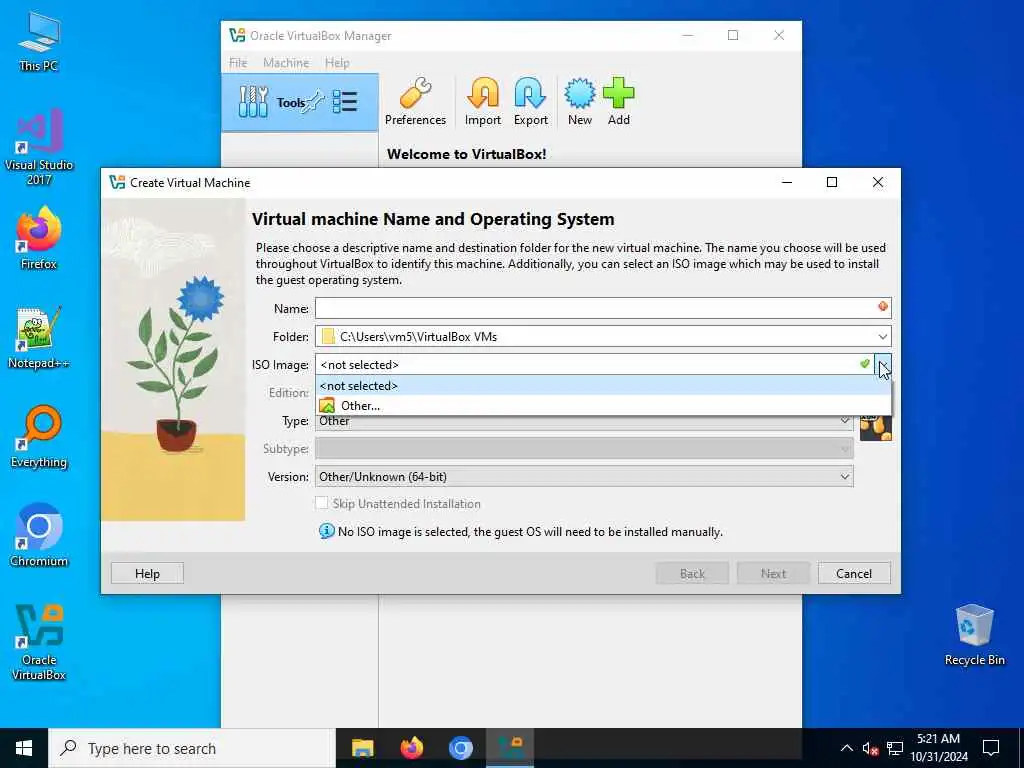
Task: Select Visual Studio 2017 desktop shortcut
Action: click(39, 147)
